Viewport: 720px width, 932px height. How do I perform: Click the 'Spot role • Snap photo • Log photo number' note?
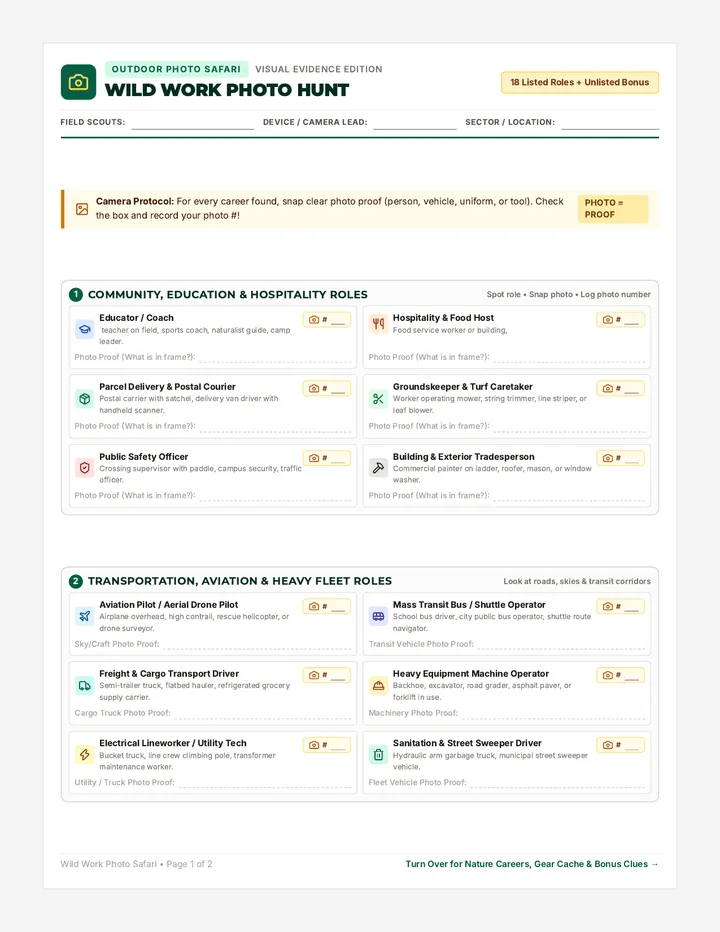pos(568,294)
